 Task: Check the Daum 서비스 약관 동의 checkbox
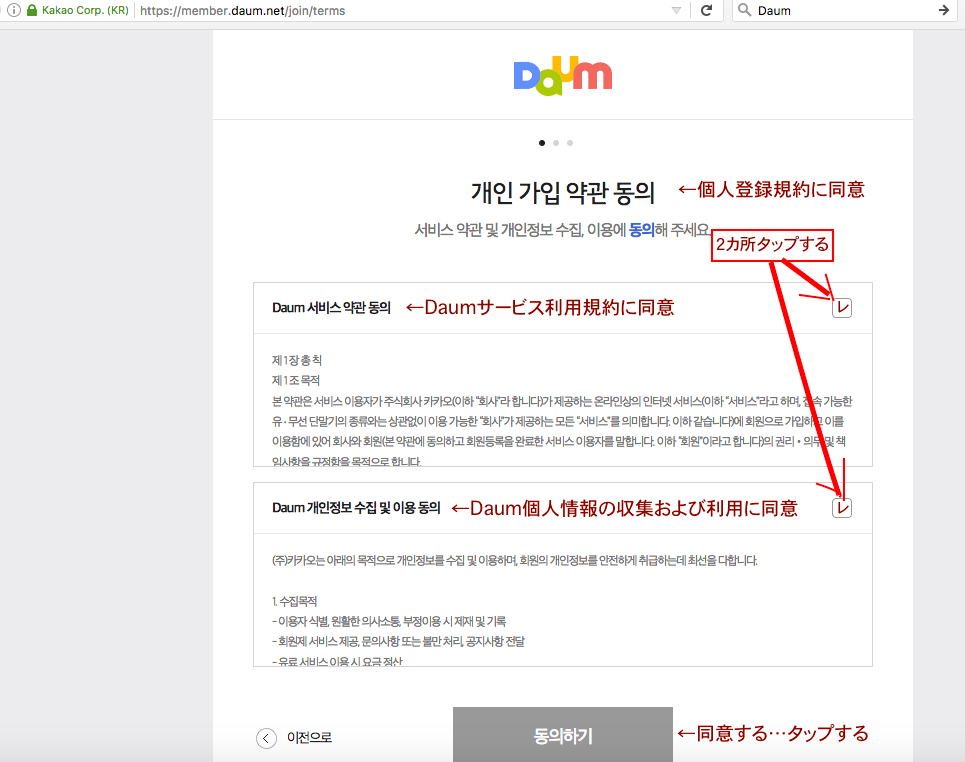(842, 308)
